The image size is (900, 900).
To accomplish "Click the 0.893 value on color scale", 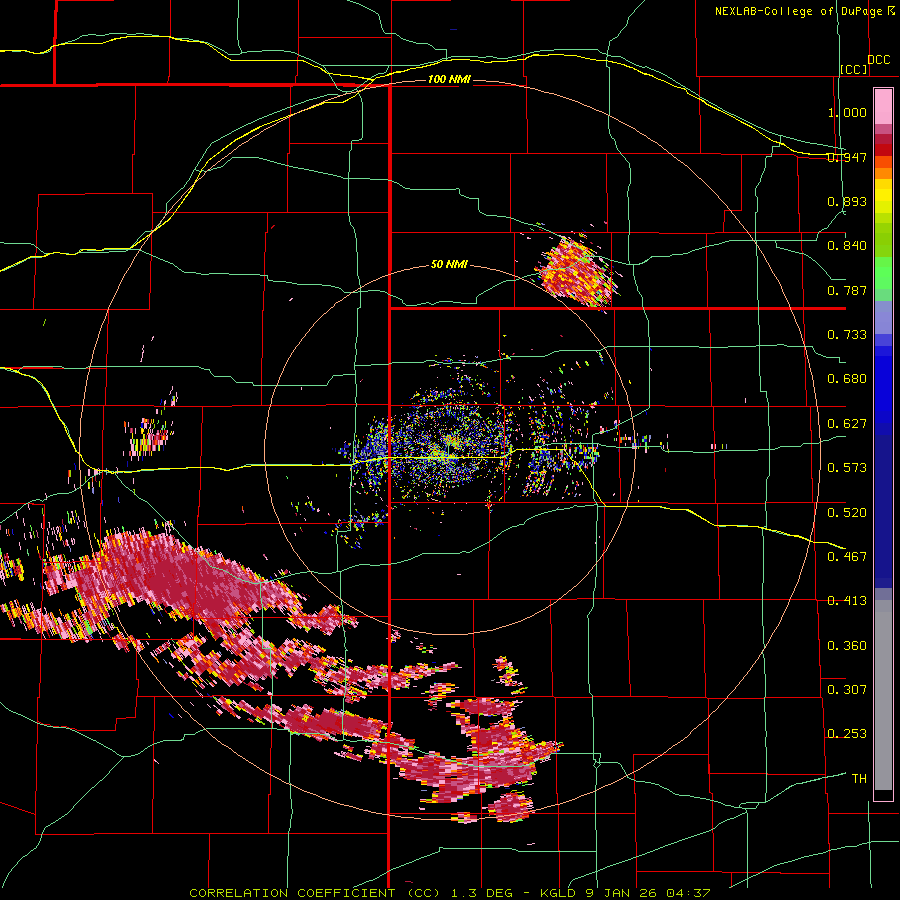I will [x=847, y=201].
